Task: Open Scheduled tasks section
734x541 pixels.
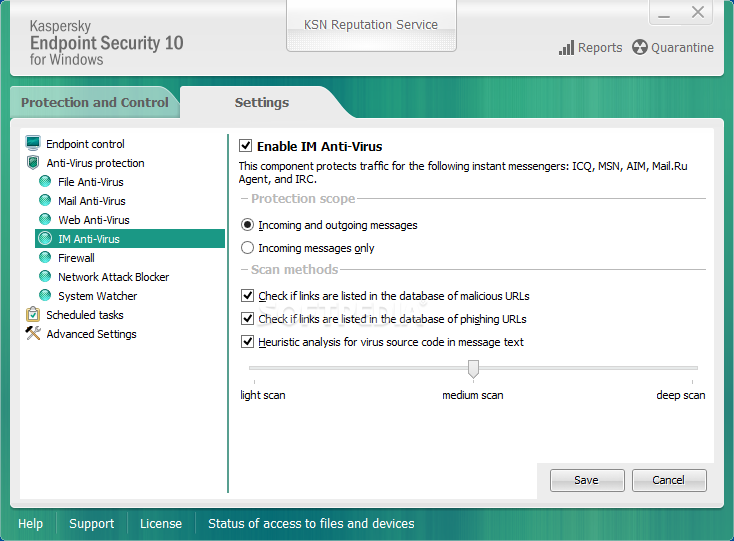Action: point(85,315)
